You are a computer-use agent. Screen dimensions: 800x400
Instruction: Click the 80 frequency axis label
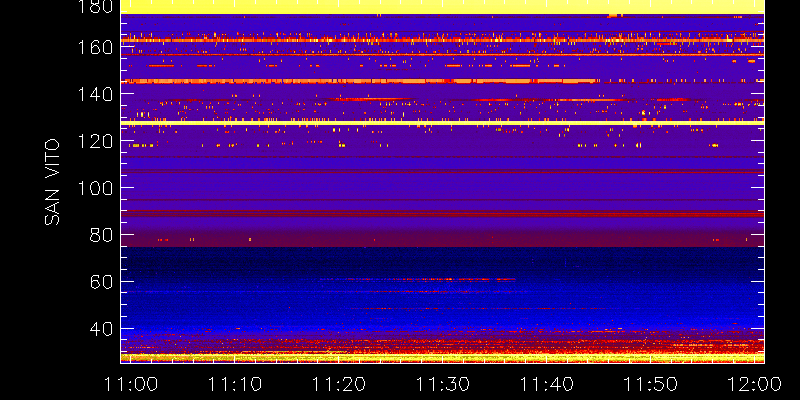pos(101,235)
